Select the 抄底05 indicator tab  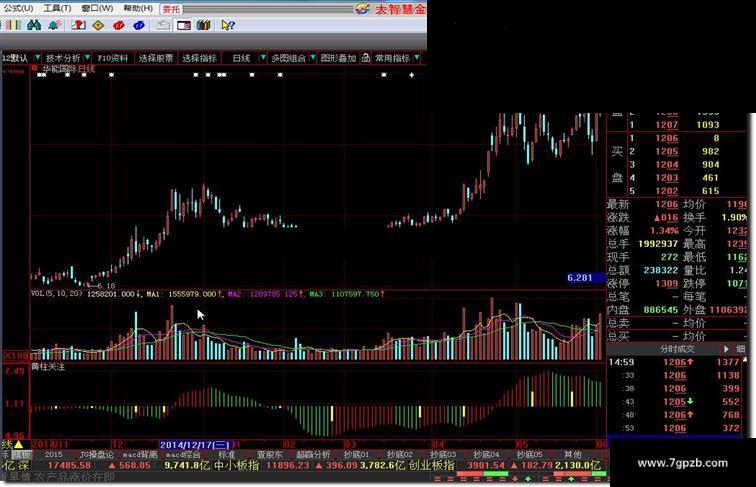point(529,455)
